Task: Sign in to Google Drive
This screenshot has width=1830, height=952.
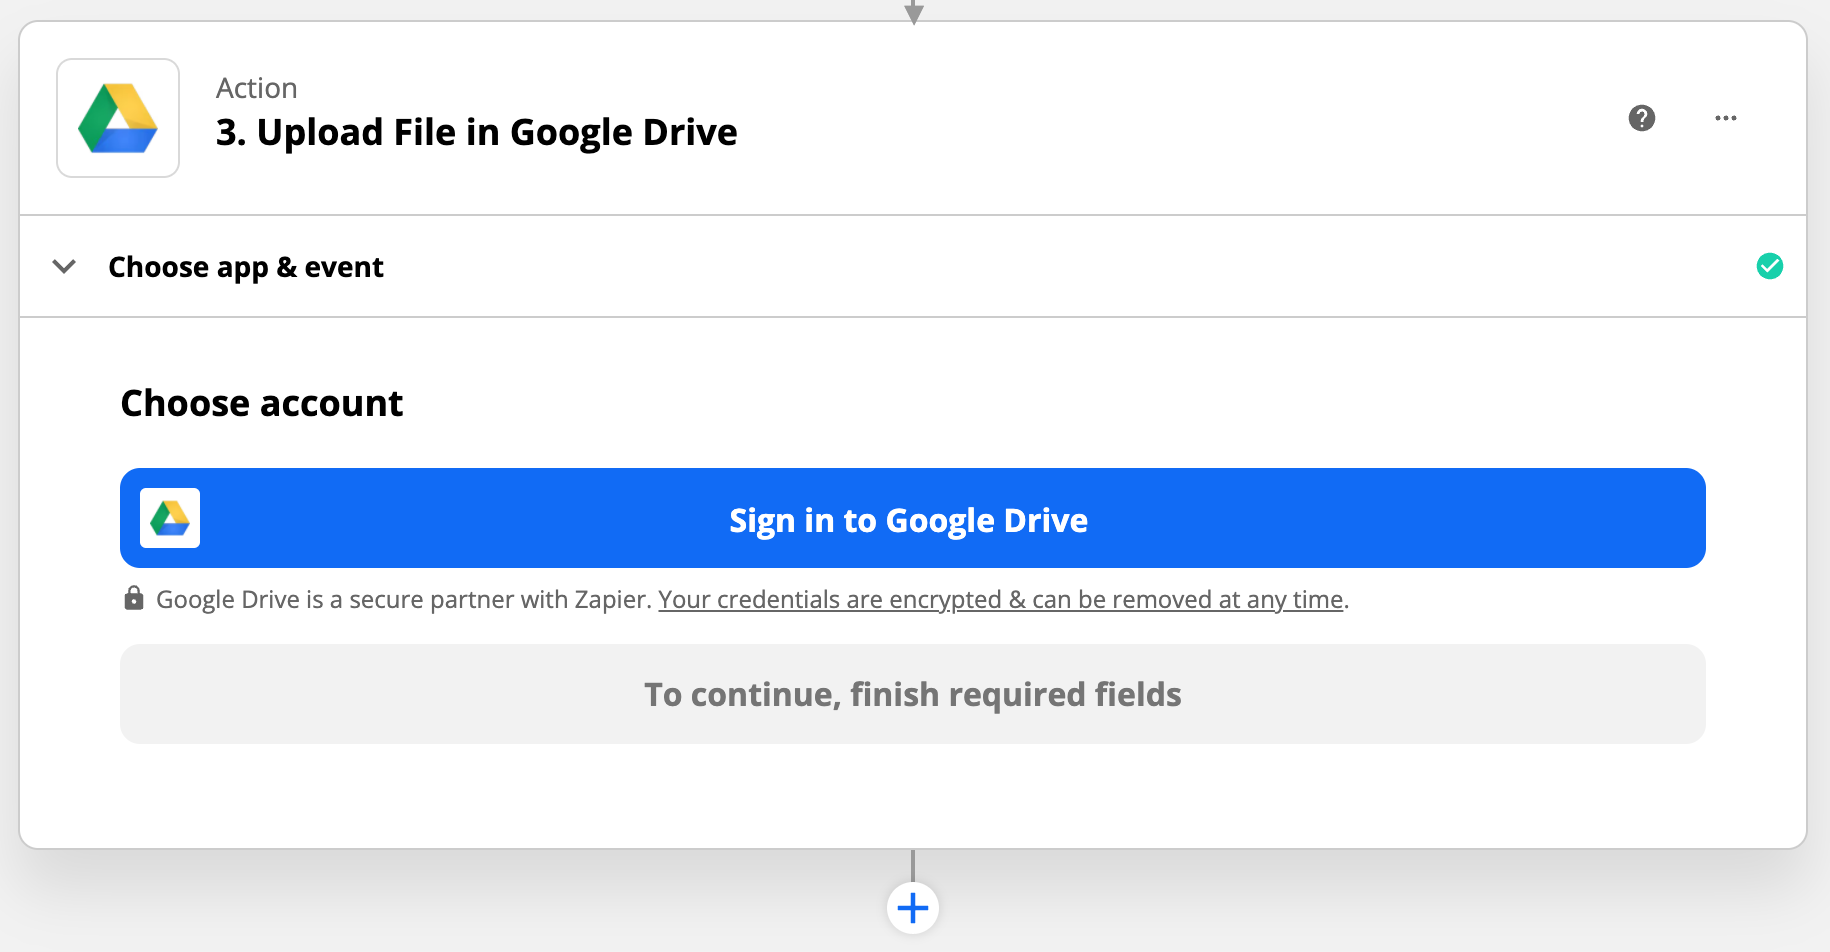Action: [x=908, y=519]
